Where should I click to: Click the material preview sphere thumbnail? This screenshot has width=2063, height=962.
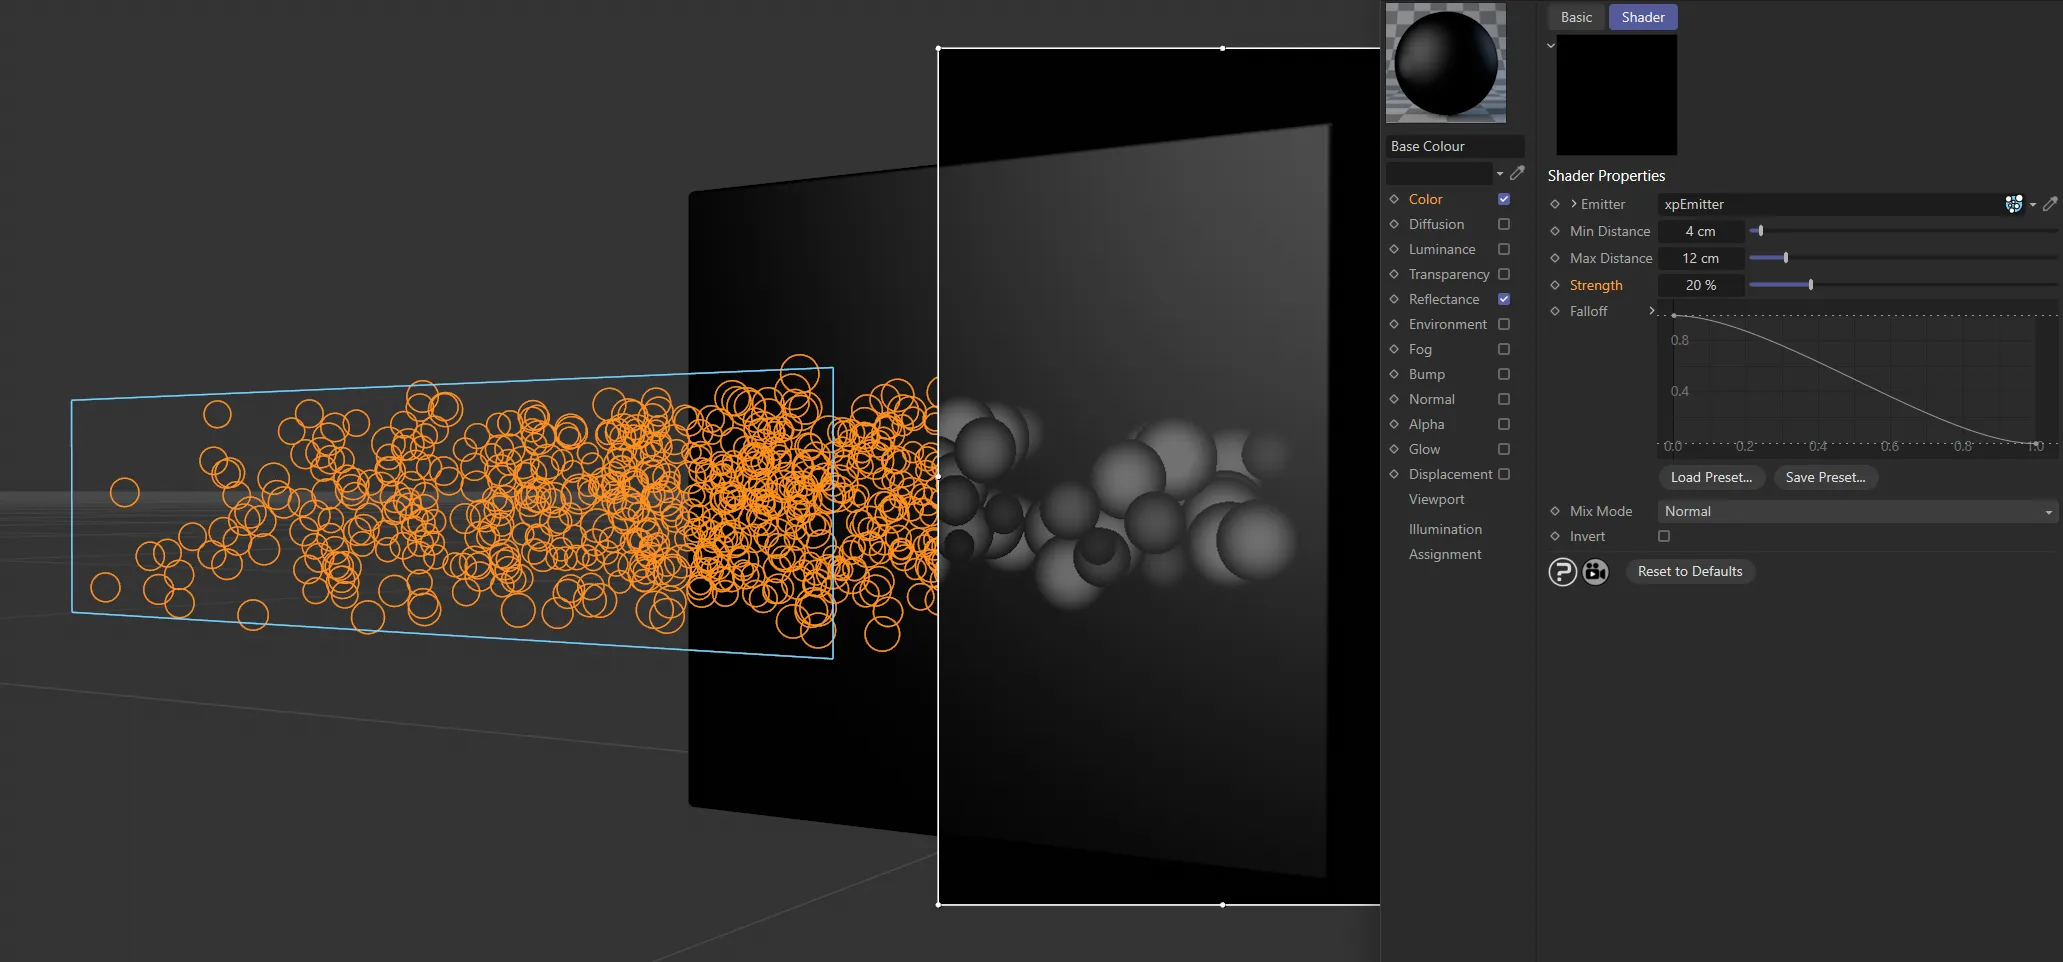click(x=1445, y=63)
